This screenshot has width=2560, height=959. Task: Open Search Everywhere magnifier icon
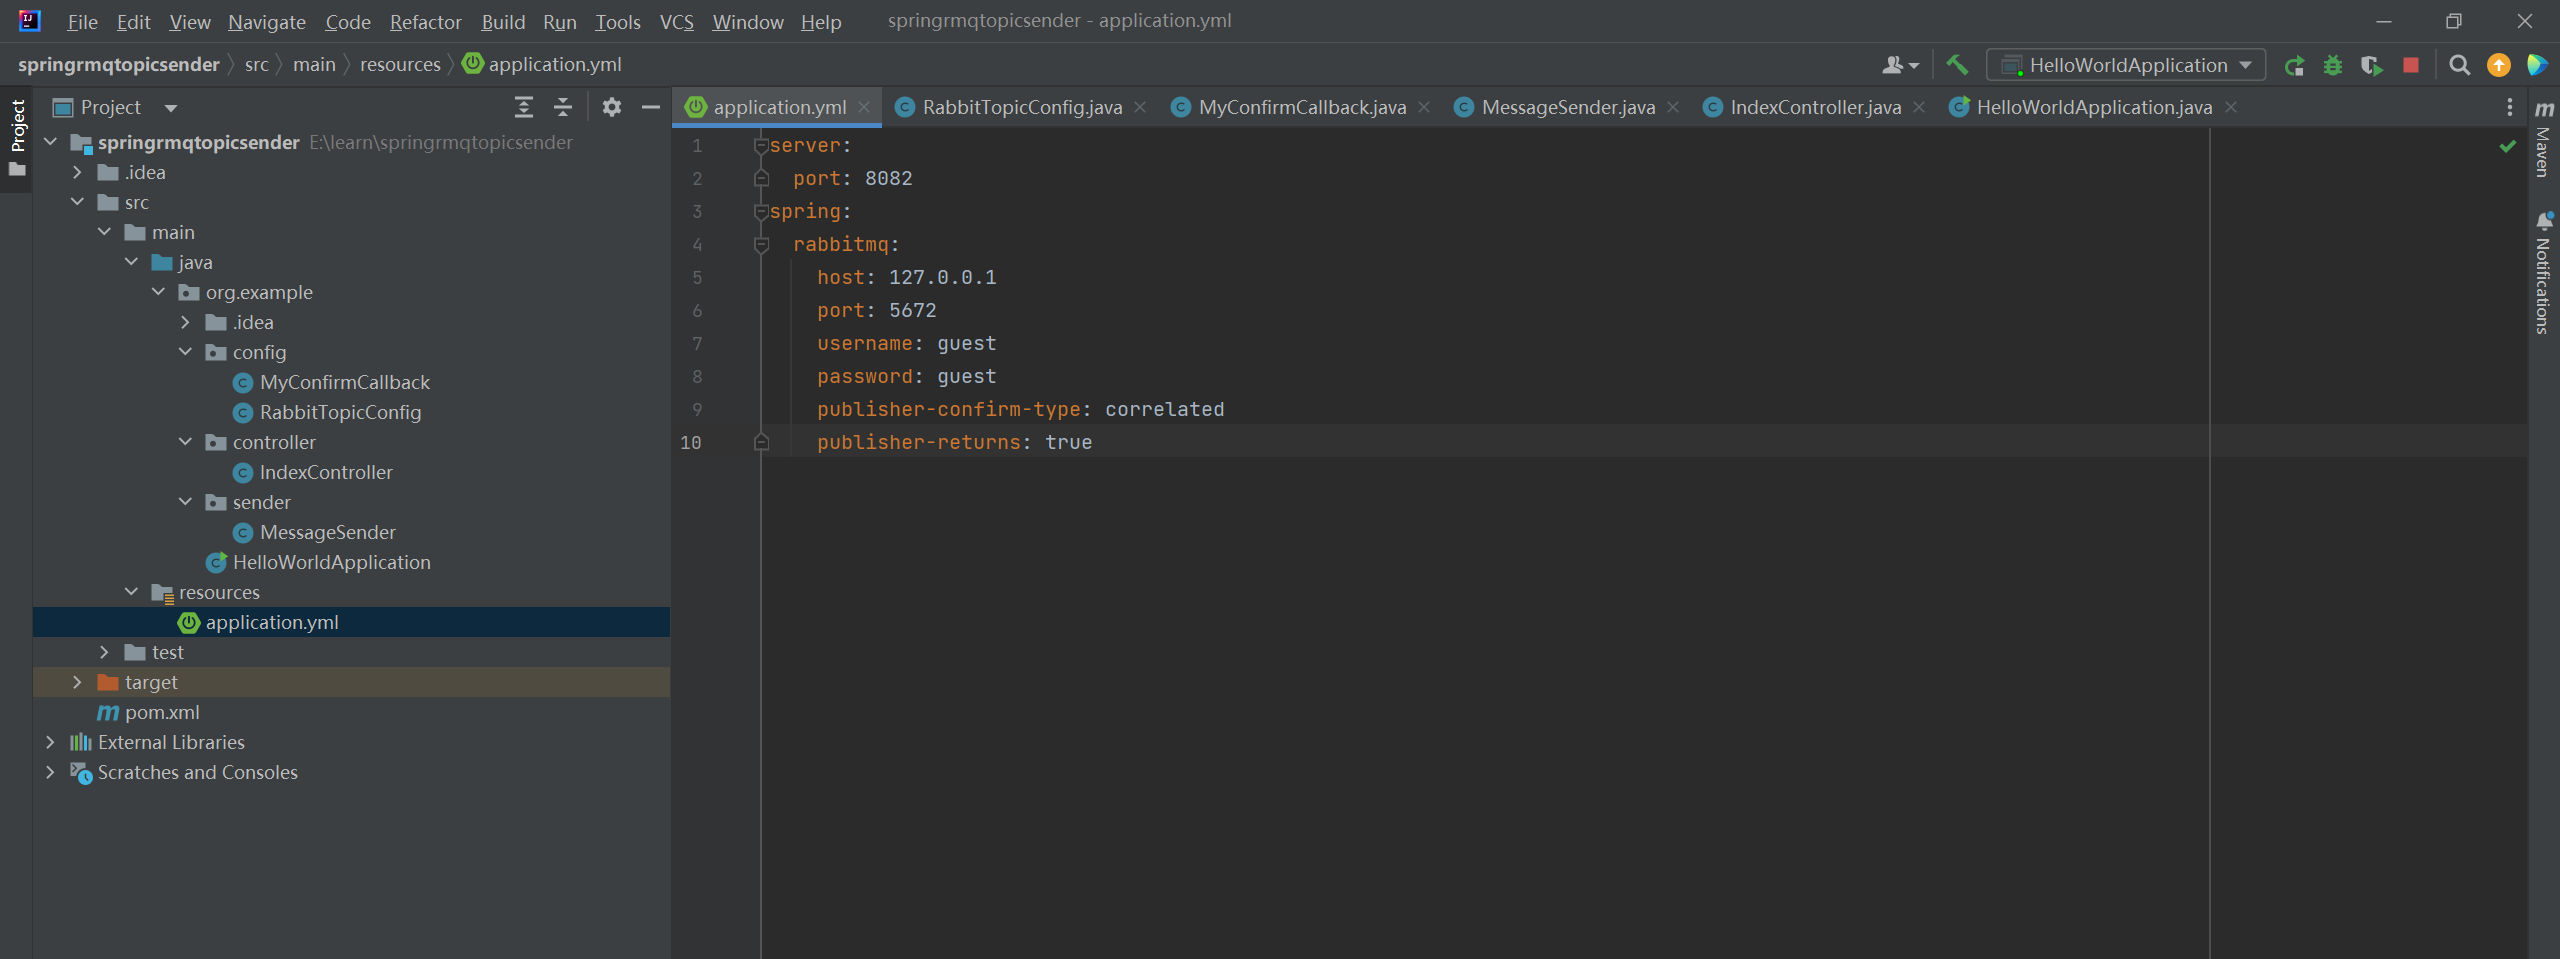pos(2460,66)
